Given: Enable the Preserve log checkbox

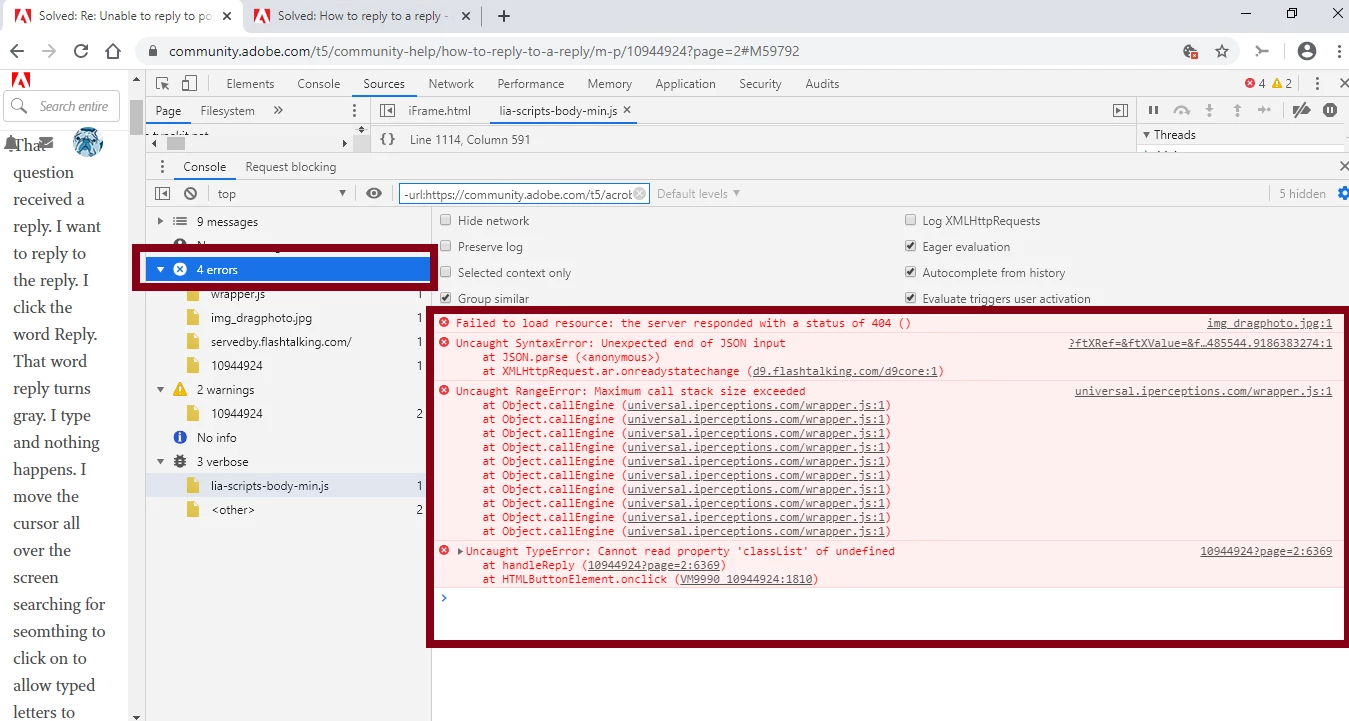Looking at the screenshot, I should 446,247.
